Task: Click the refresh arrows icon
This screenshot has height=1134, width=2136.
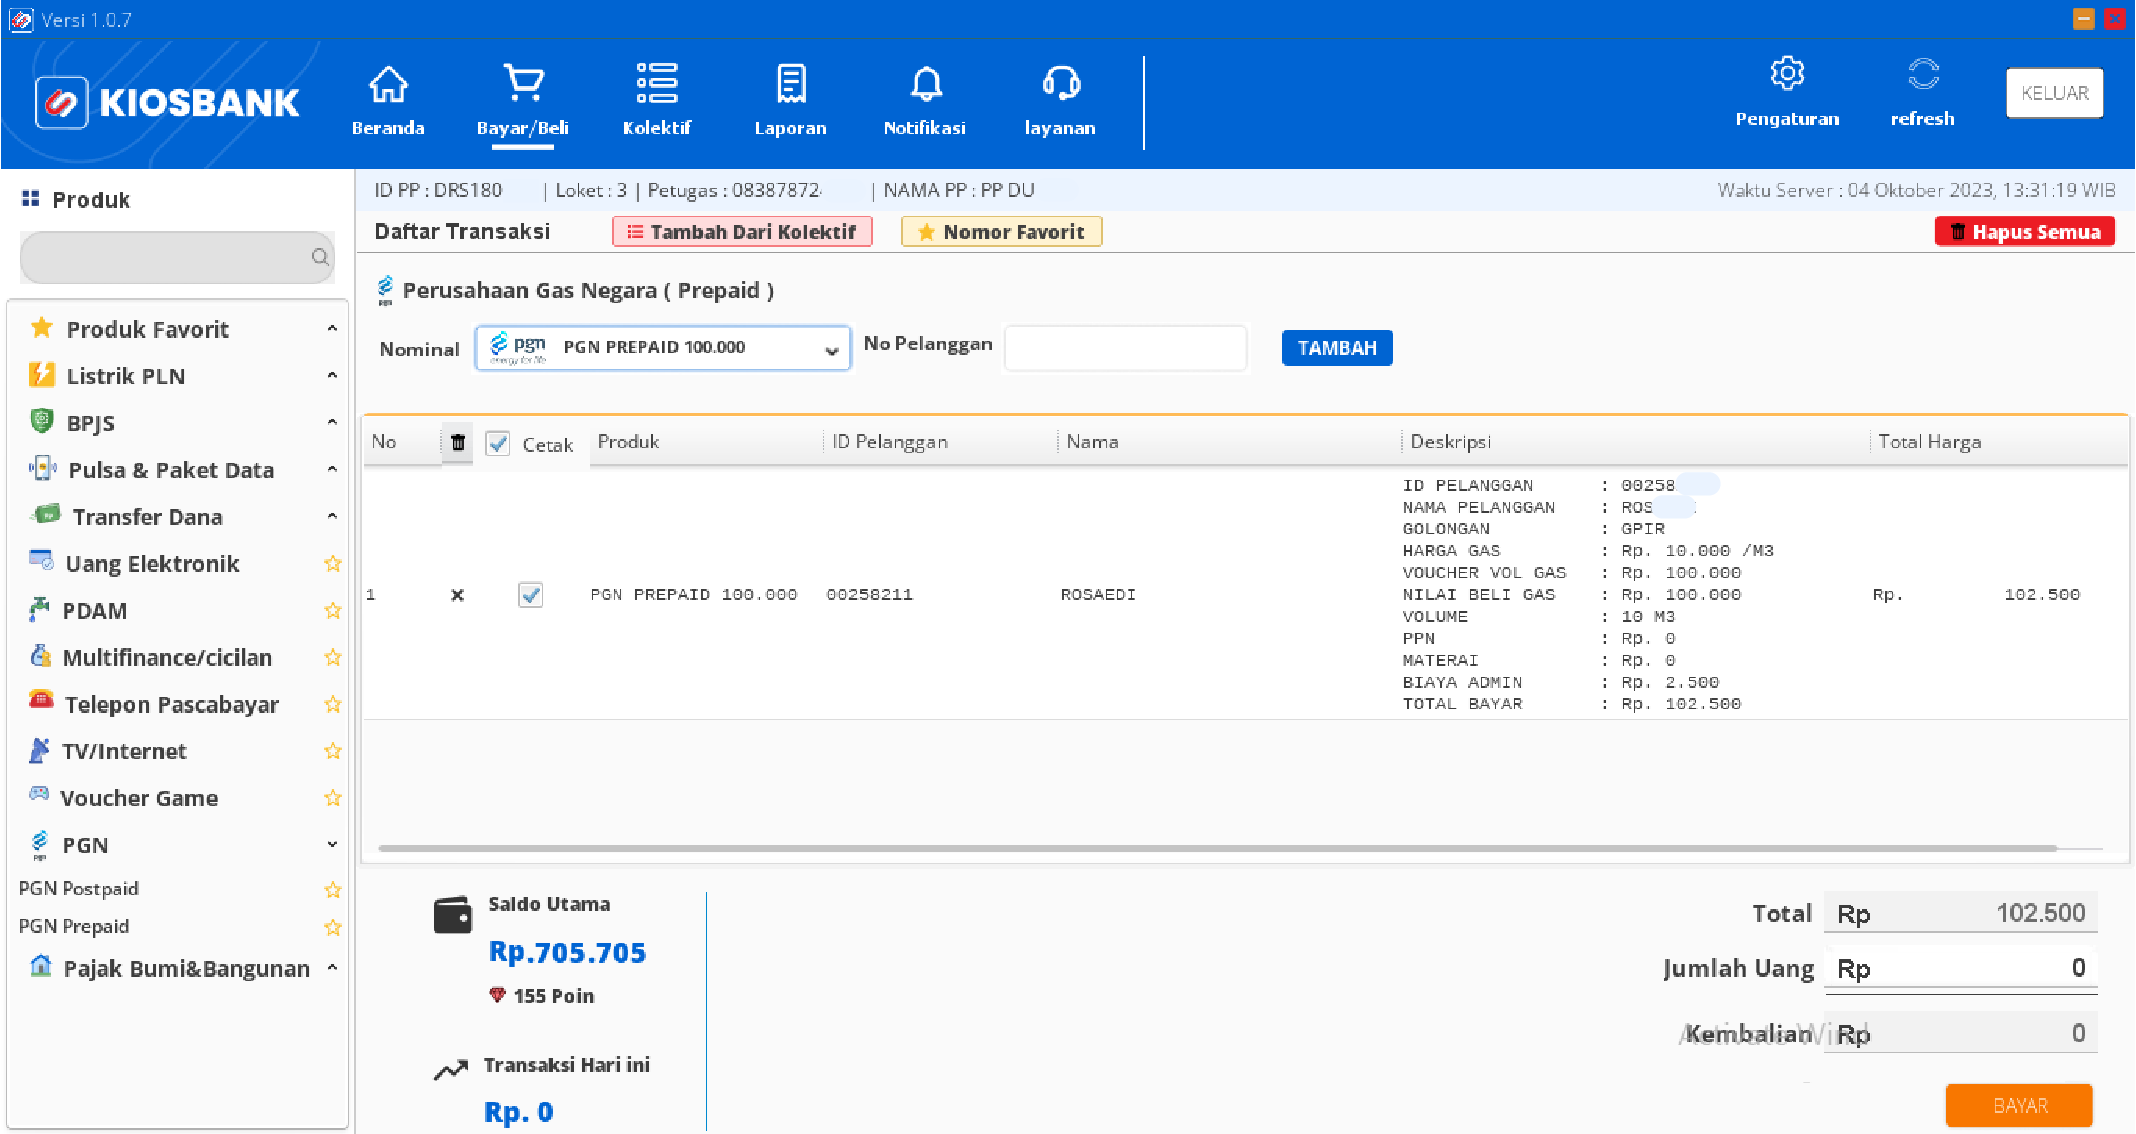Action: [x=1922, y=75]
